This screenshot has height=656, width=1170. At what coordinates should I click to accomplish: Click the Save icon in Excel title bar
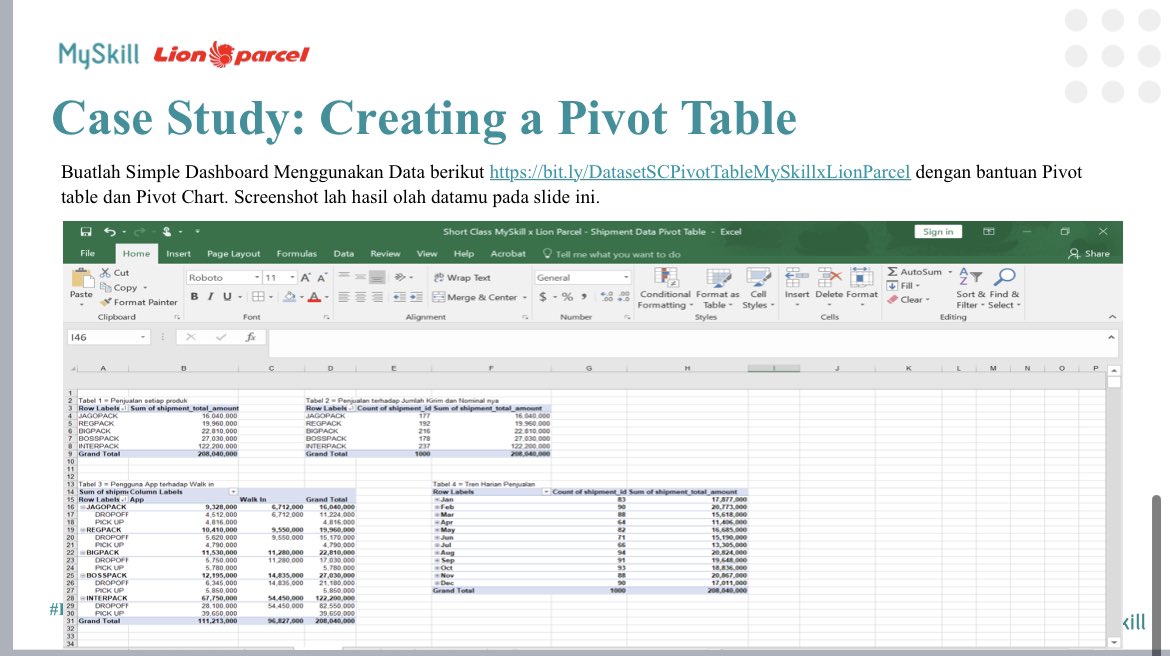tap(86, 231)
